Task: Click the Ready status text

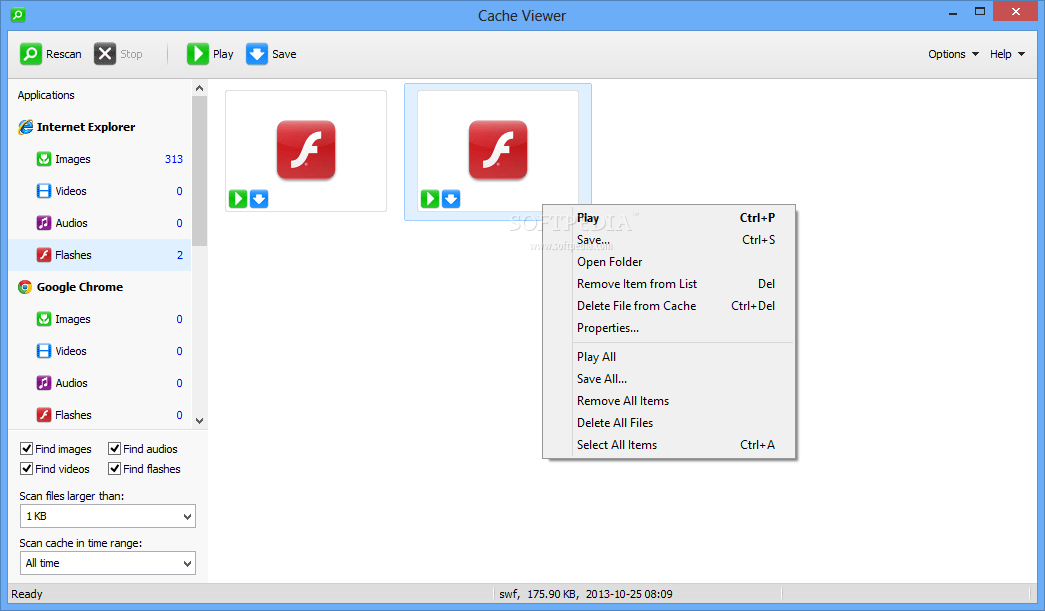Action: click(x=27, y=594)
